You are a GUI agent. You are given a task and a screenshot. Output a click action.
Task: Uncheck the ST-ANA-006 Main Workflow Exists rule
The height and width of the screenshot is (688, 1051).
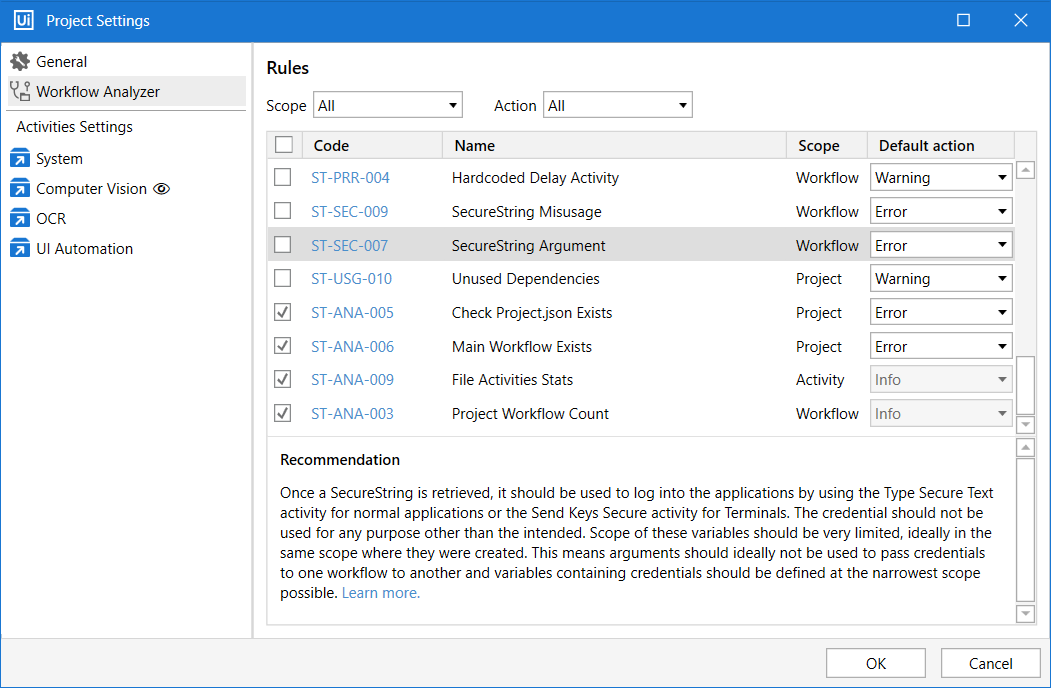tap(283, 346)
